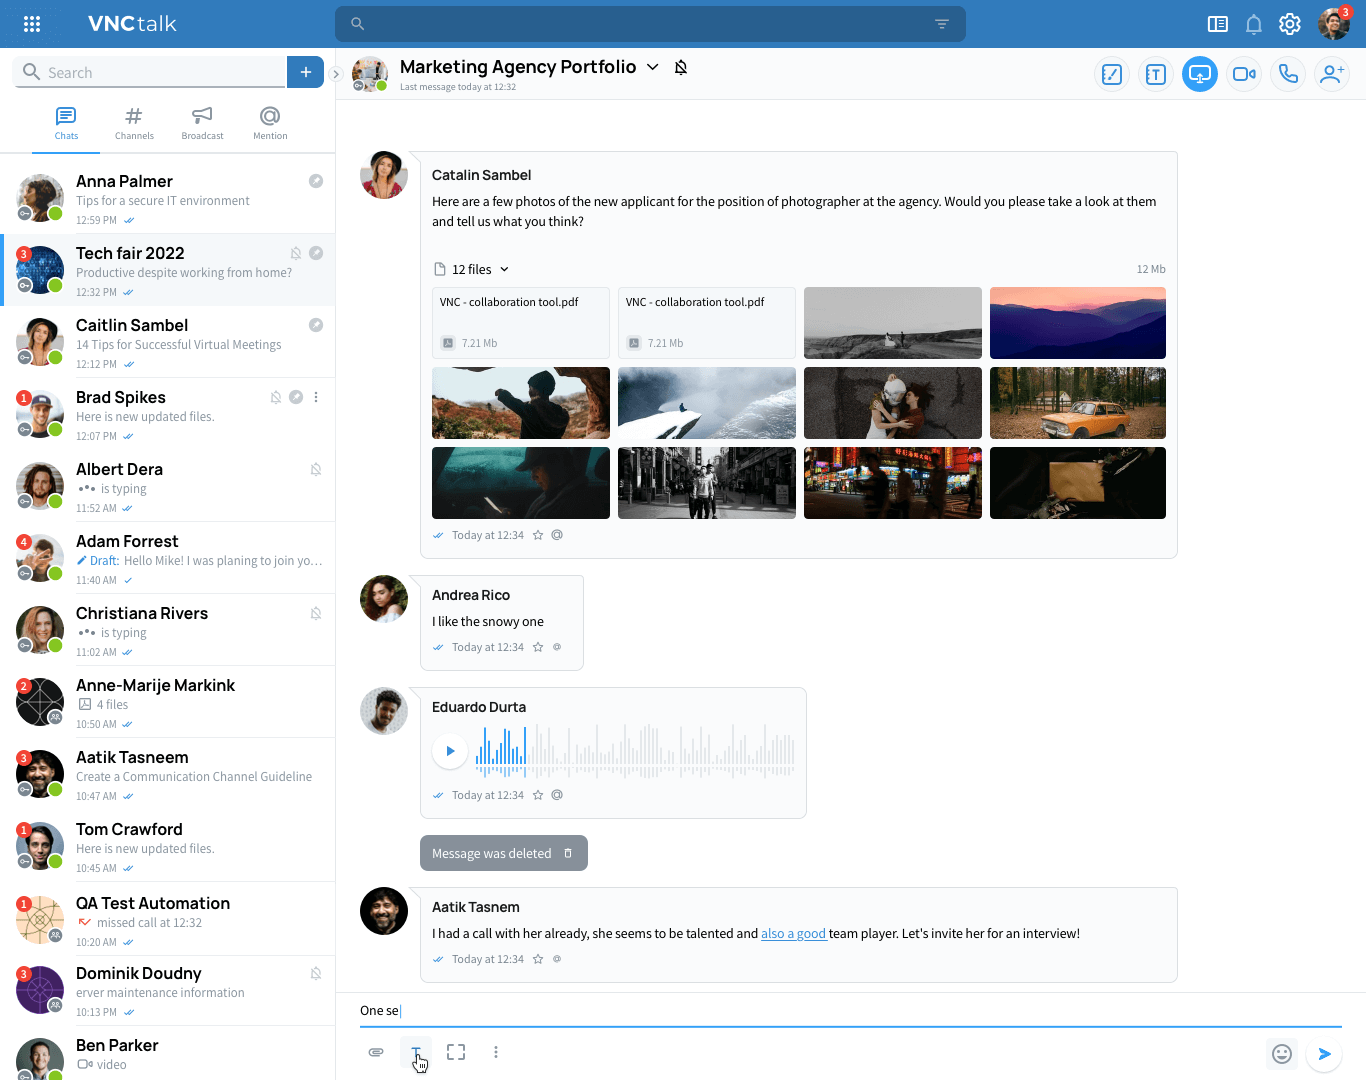This screenshot has height=1080, width=1366.
Task: Toggle text formatting in composer
Action: point(416,1052)
